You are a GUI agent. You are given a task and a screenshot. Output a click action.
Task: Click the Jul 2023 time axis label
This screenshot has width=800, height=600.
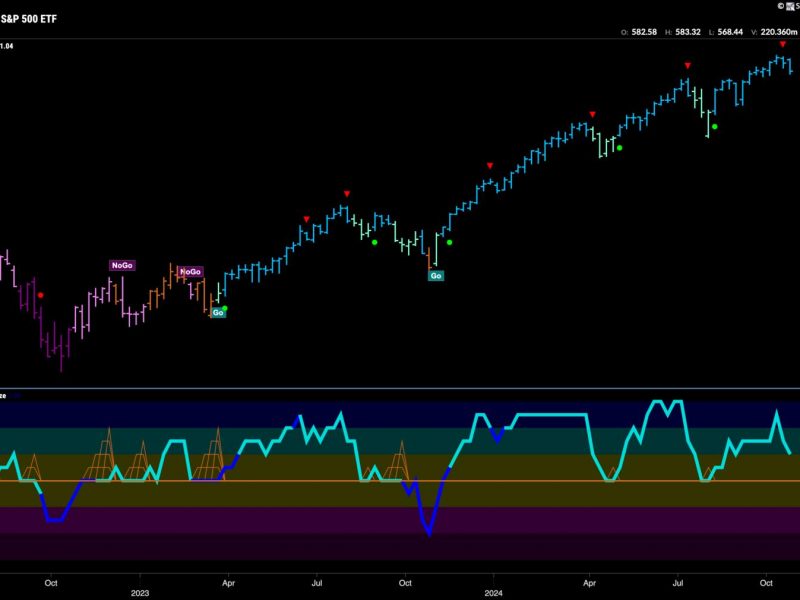[317, 583]
